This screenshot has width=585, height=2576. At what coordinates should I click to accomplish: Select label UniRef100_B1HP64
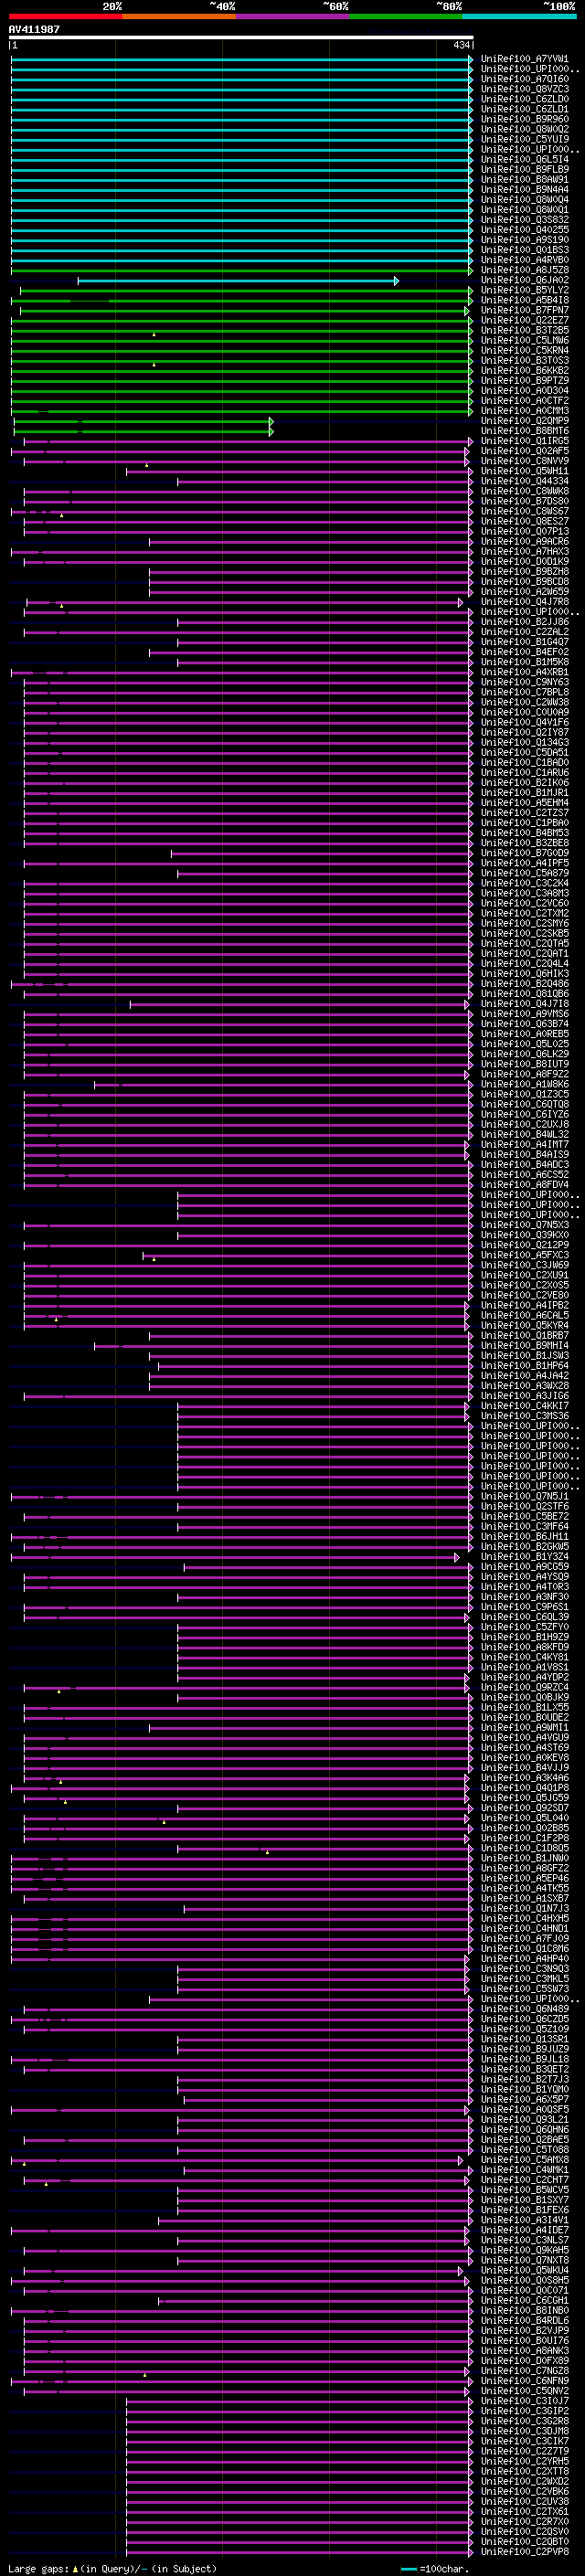(525, 1365)
